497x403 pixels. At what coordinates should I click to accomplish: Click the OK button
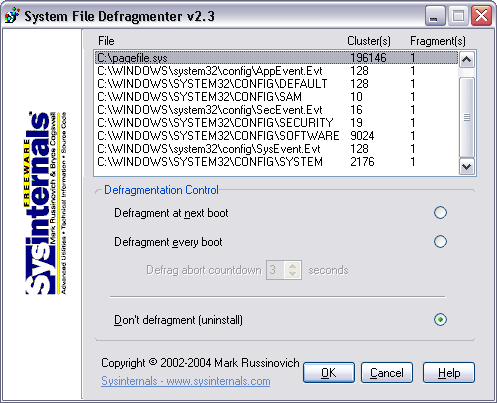pos(329,373)
